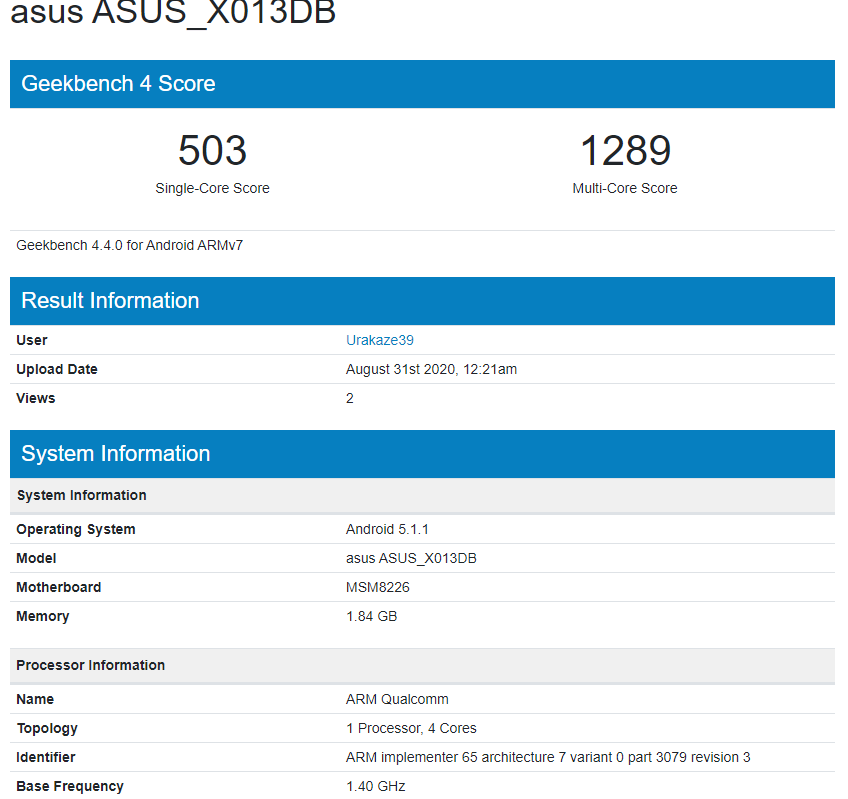
Task: Select the Single-Core Score label
Action: 213,188
